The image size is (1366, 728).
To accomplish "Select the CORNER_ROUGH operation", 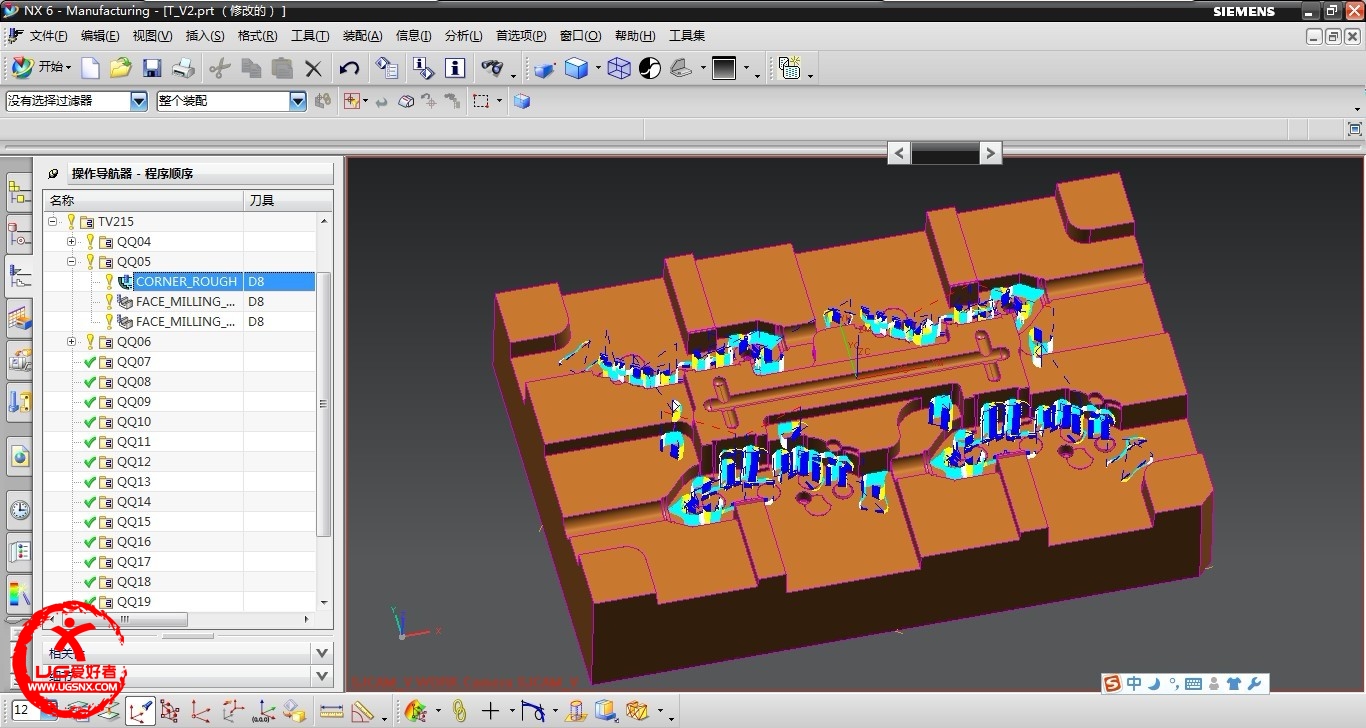I will click(x=186, y=282).
